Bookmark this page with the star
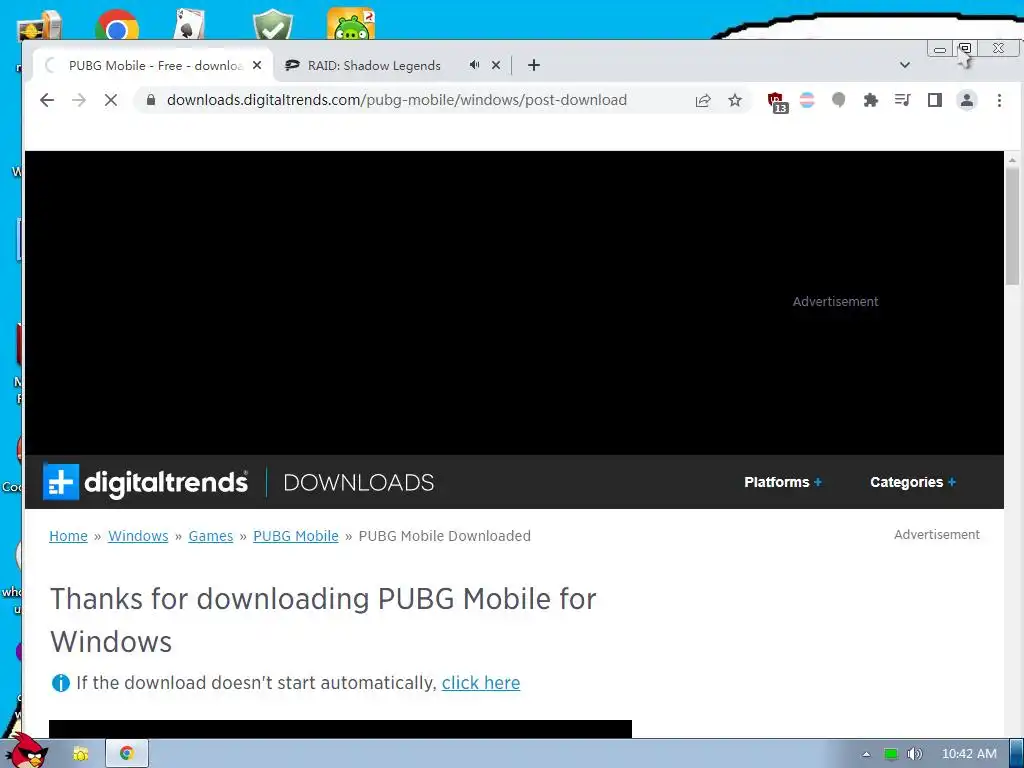The width and height of the screenshot is (1024, 768). (735, 100)
